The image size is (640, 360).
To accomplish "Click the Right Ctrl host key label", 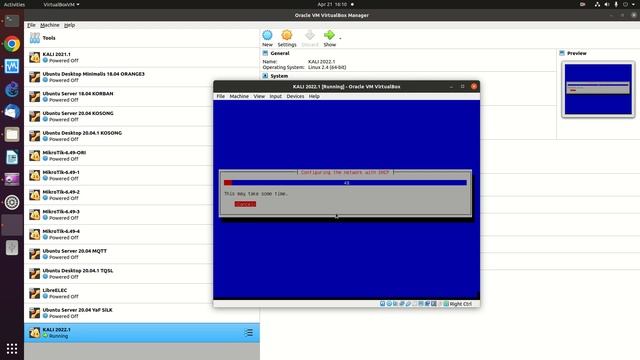I will pos(460,304).
